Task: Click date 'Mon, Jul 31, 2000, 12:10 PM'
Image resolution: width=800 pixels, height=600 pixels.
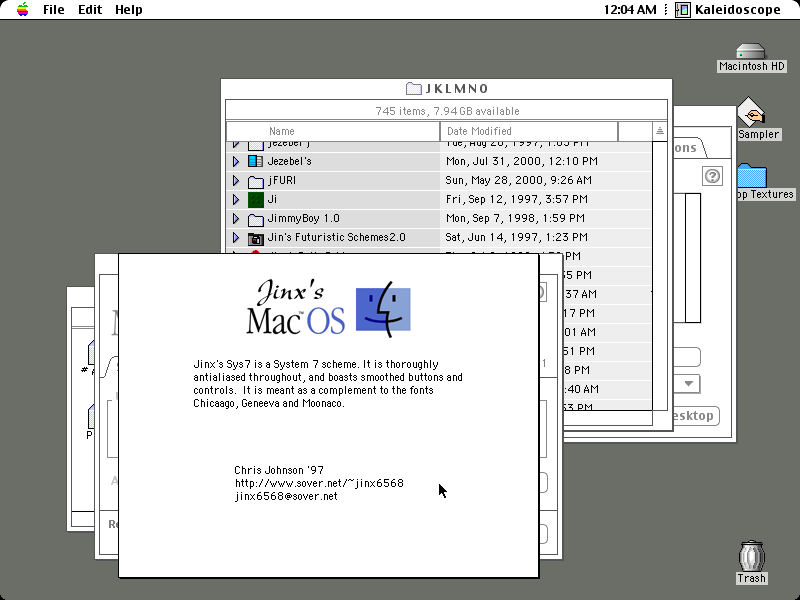Action: click(521, 161)
